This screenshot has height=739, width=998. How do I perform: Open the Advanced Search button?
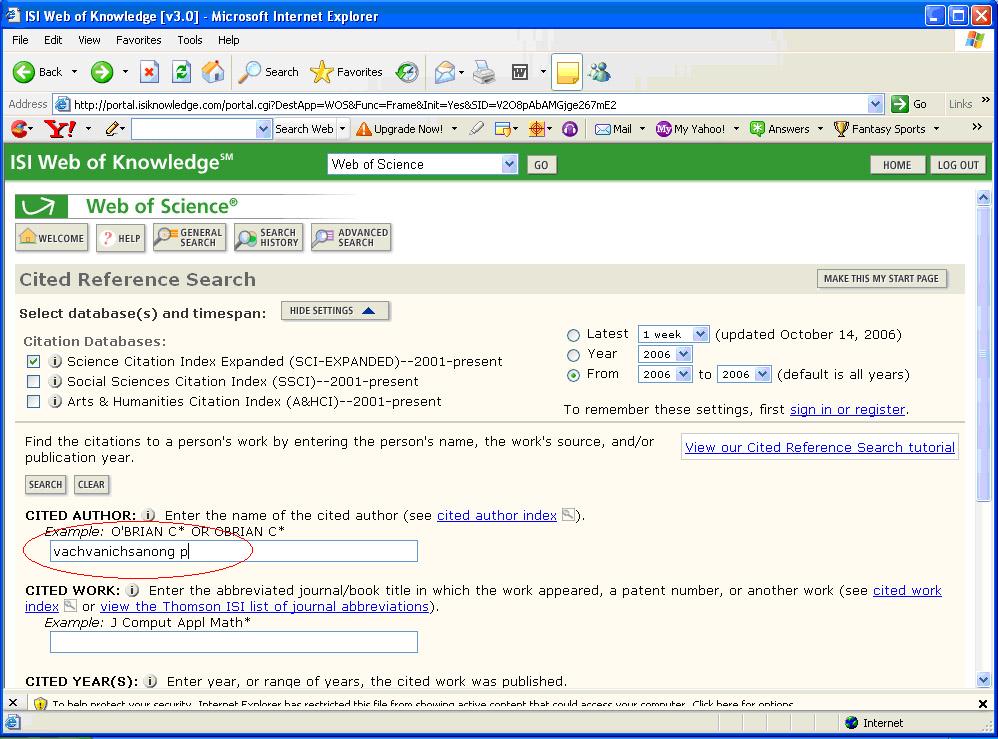click(x=351, y=237)
